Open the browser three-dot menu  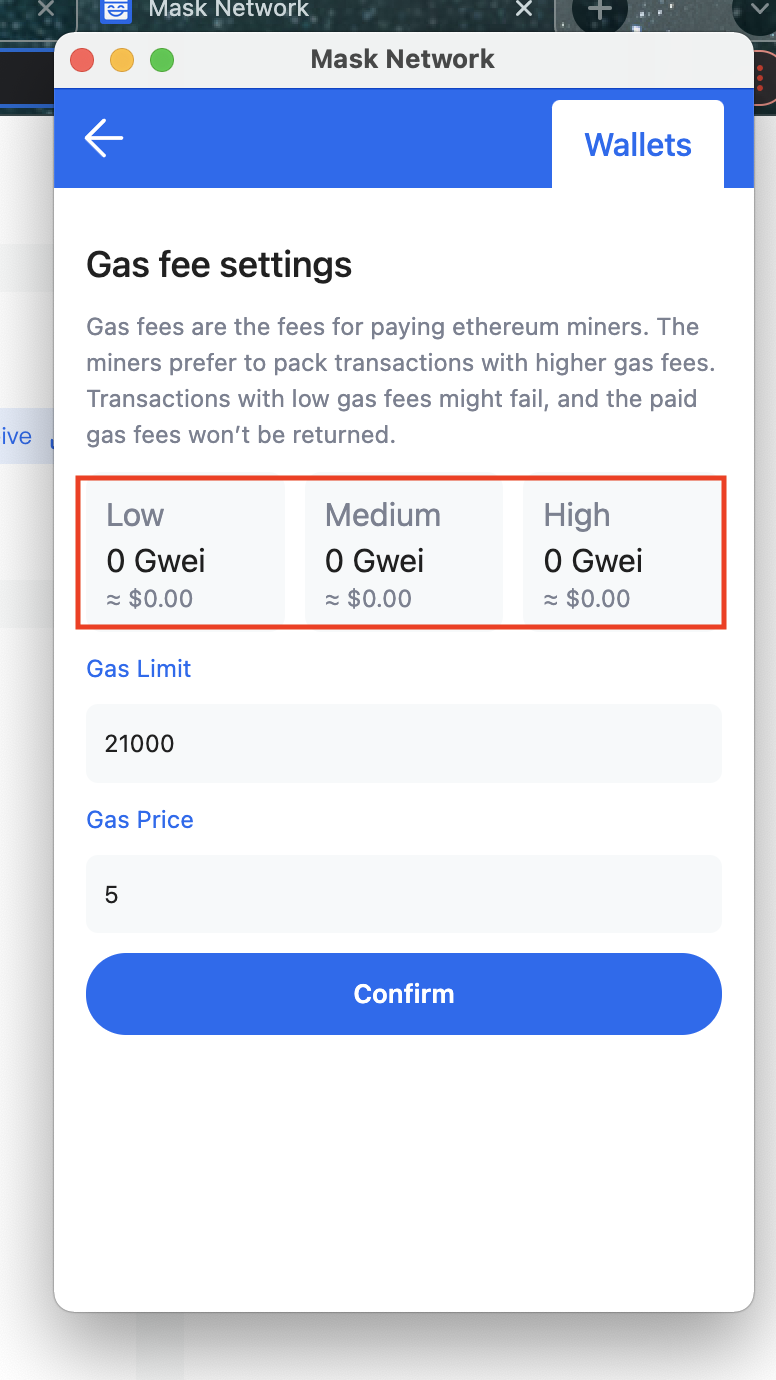[x=765, y=82]
